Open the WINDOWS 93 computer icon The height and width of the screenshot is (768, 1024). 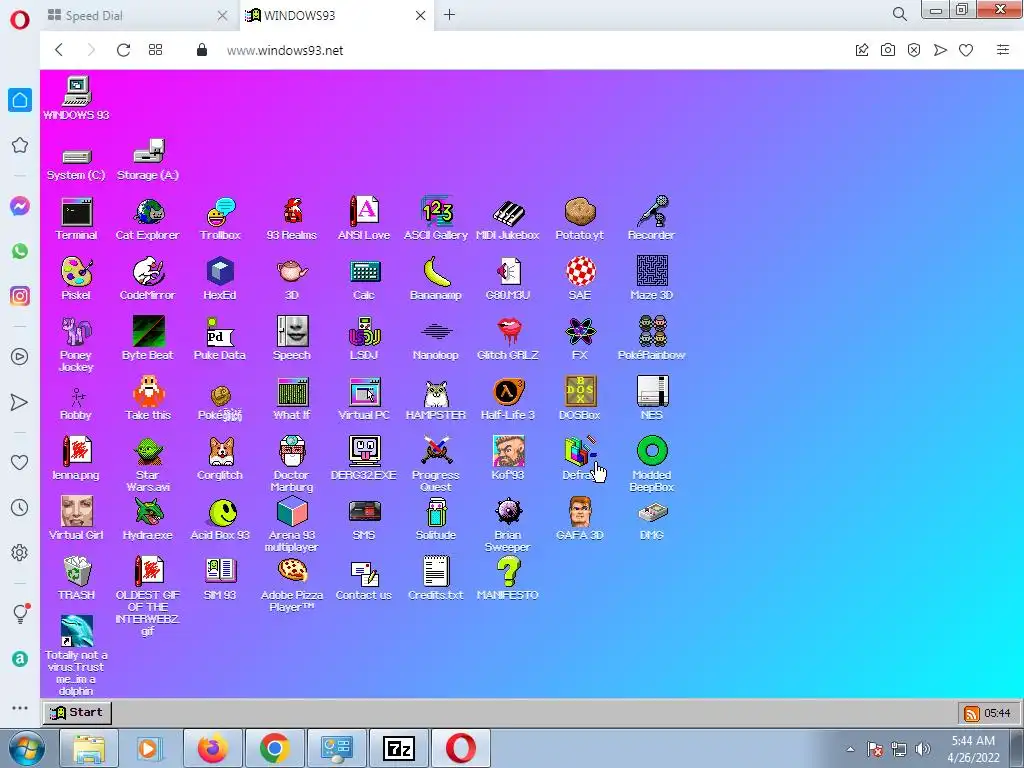coord(76,99)
